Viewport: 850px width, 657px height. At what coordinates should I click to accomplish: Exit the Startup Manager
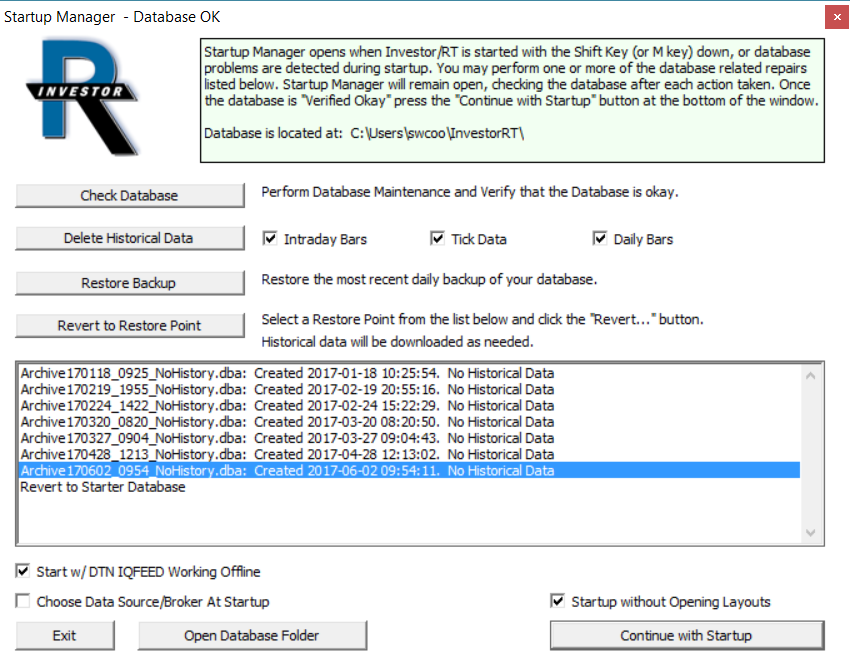click(65, 635)
